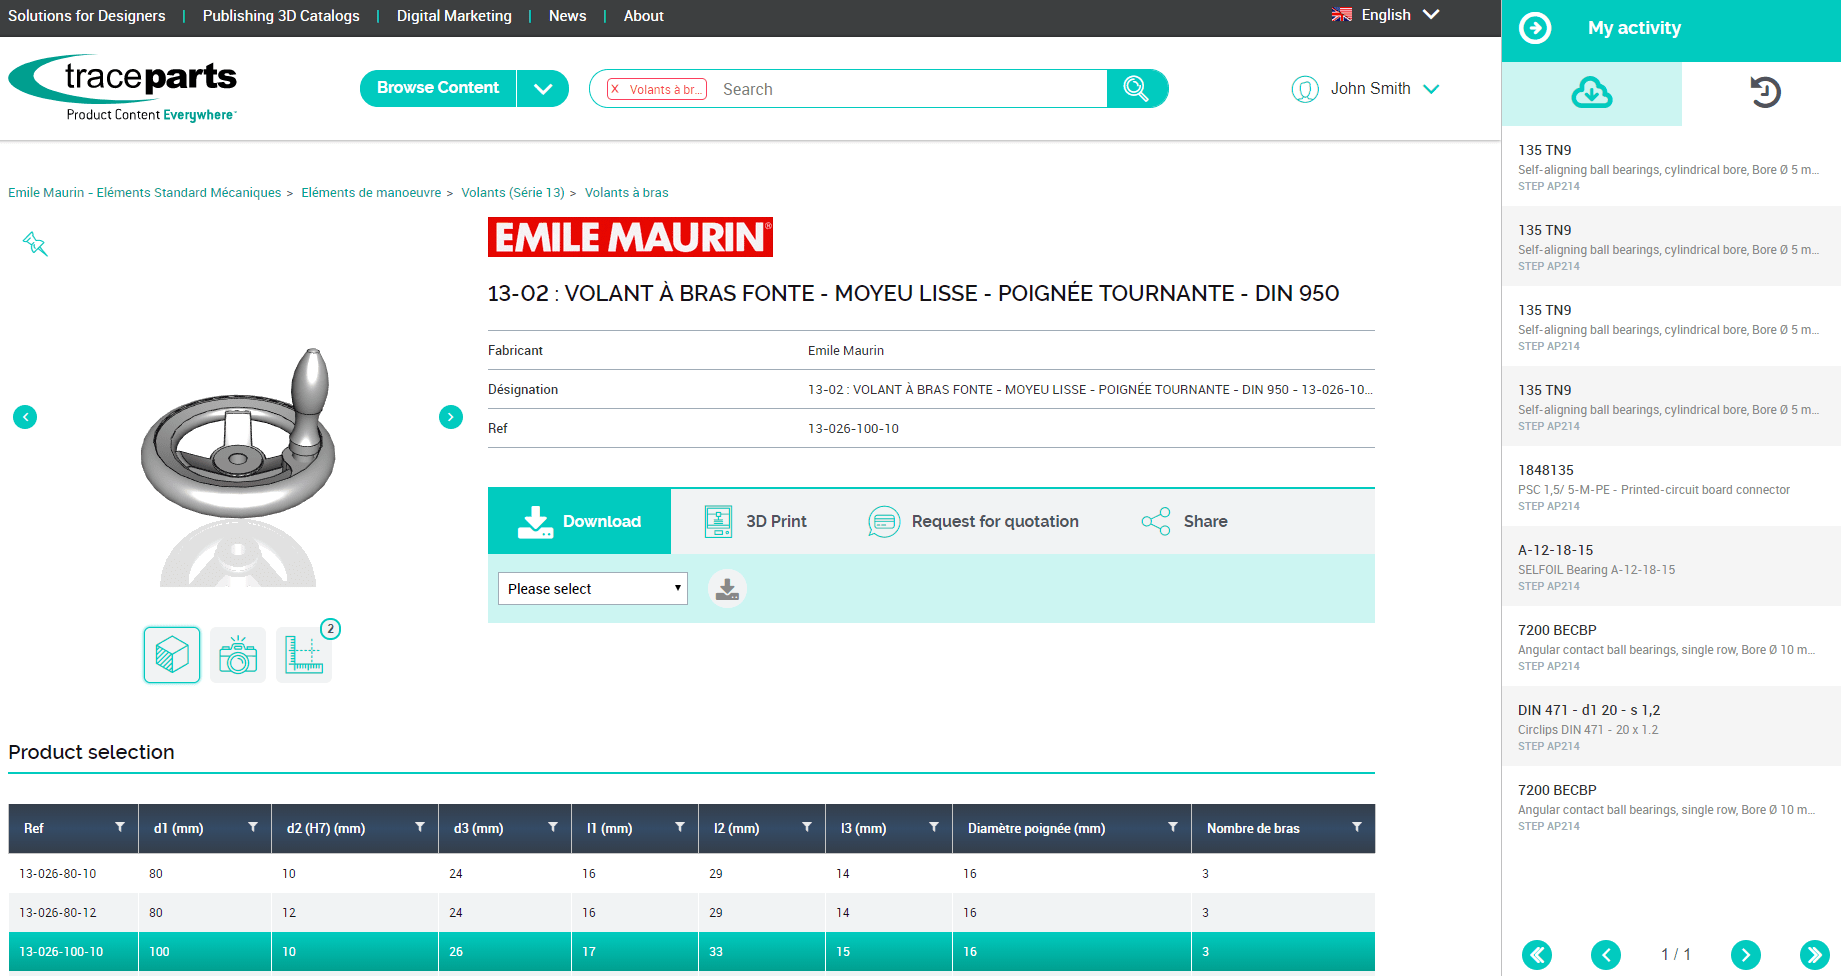Pin the product with the pushpin icon
This screenshot has width=1841, height=976.
35,243
